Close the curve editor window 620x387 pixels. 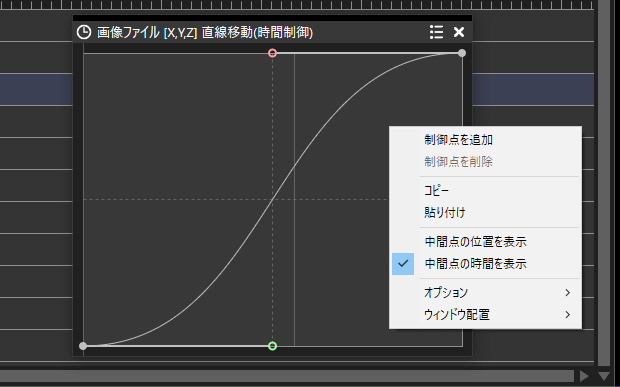(x=459, y=32)
